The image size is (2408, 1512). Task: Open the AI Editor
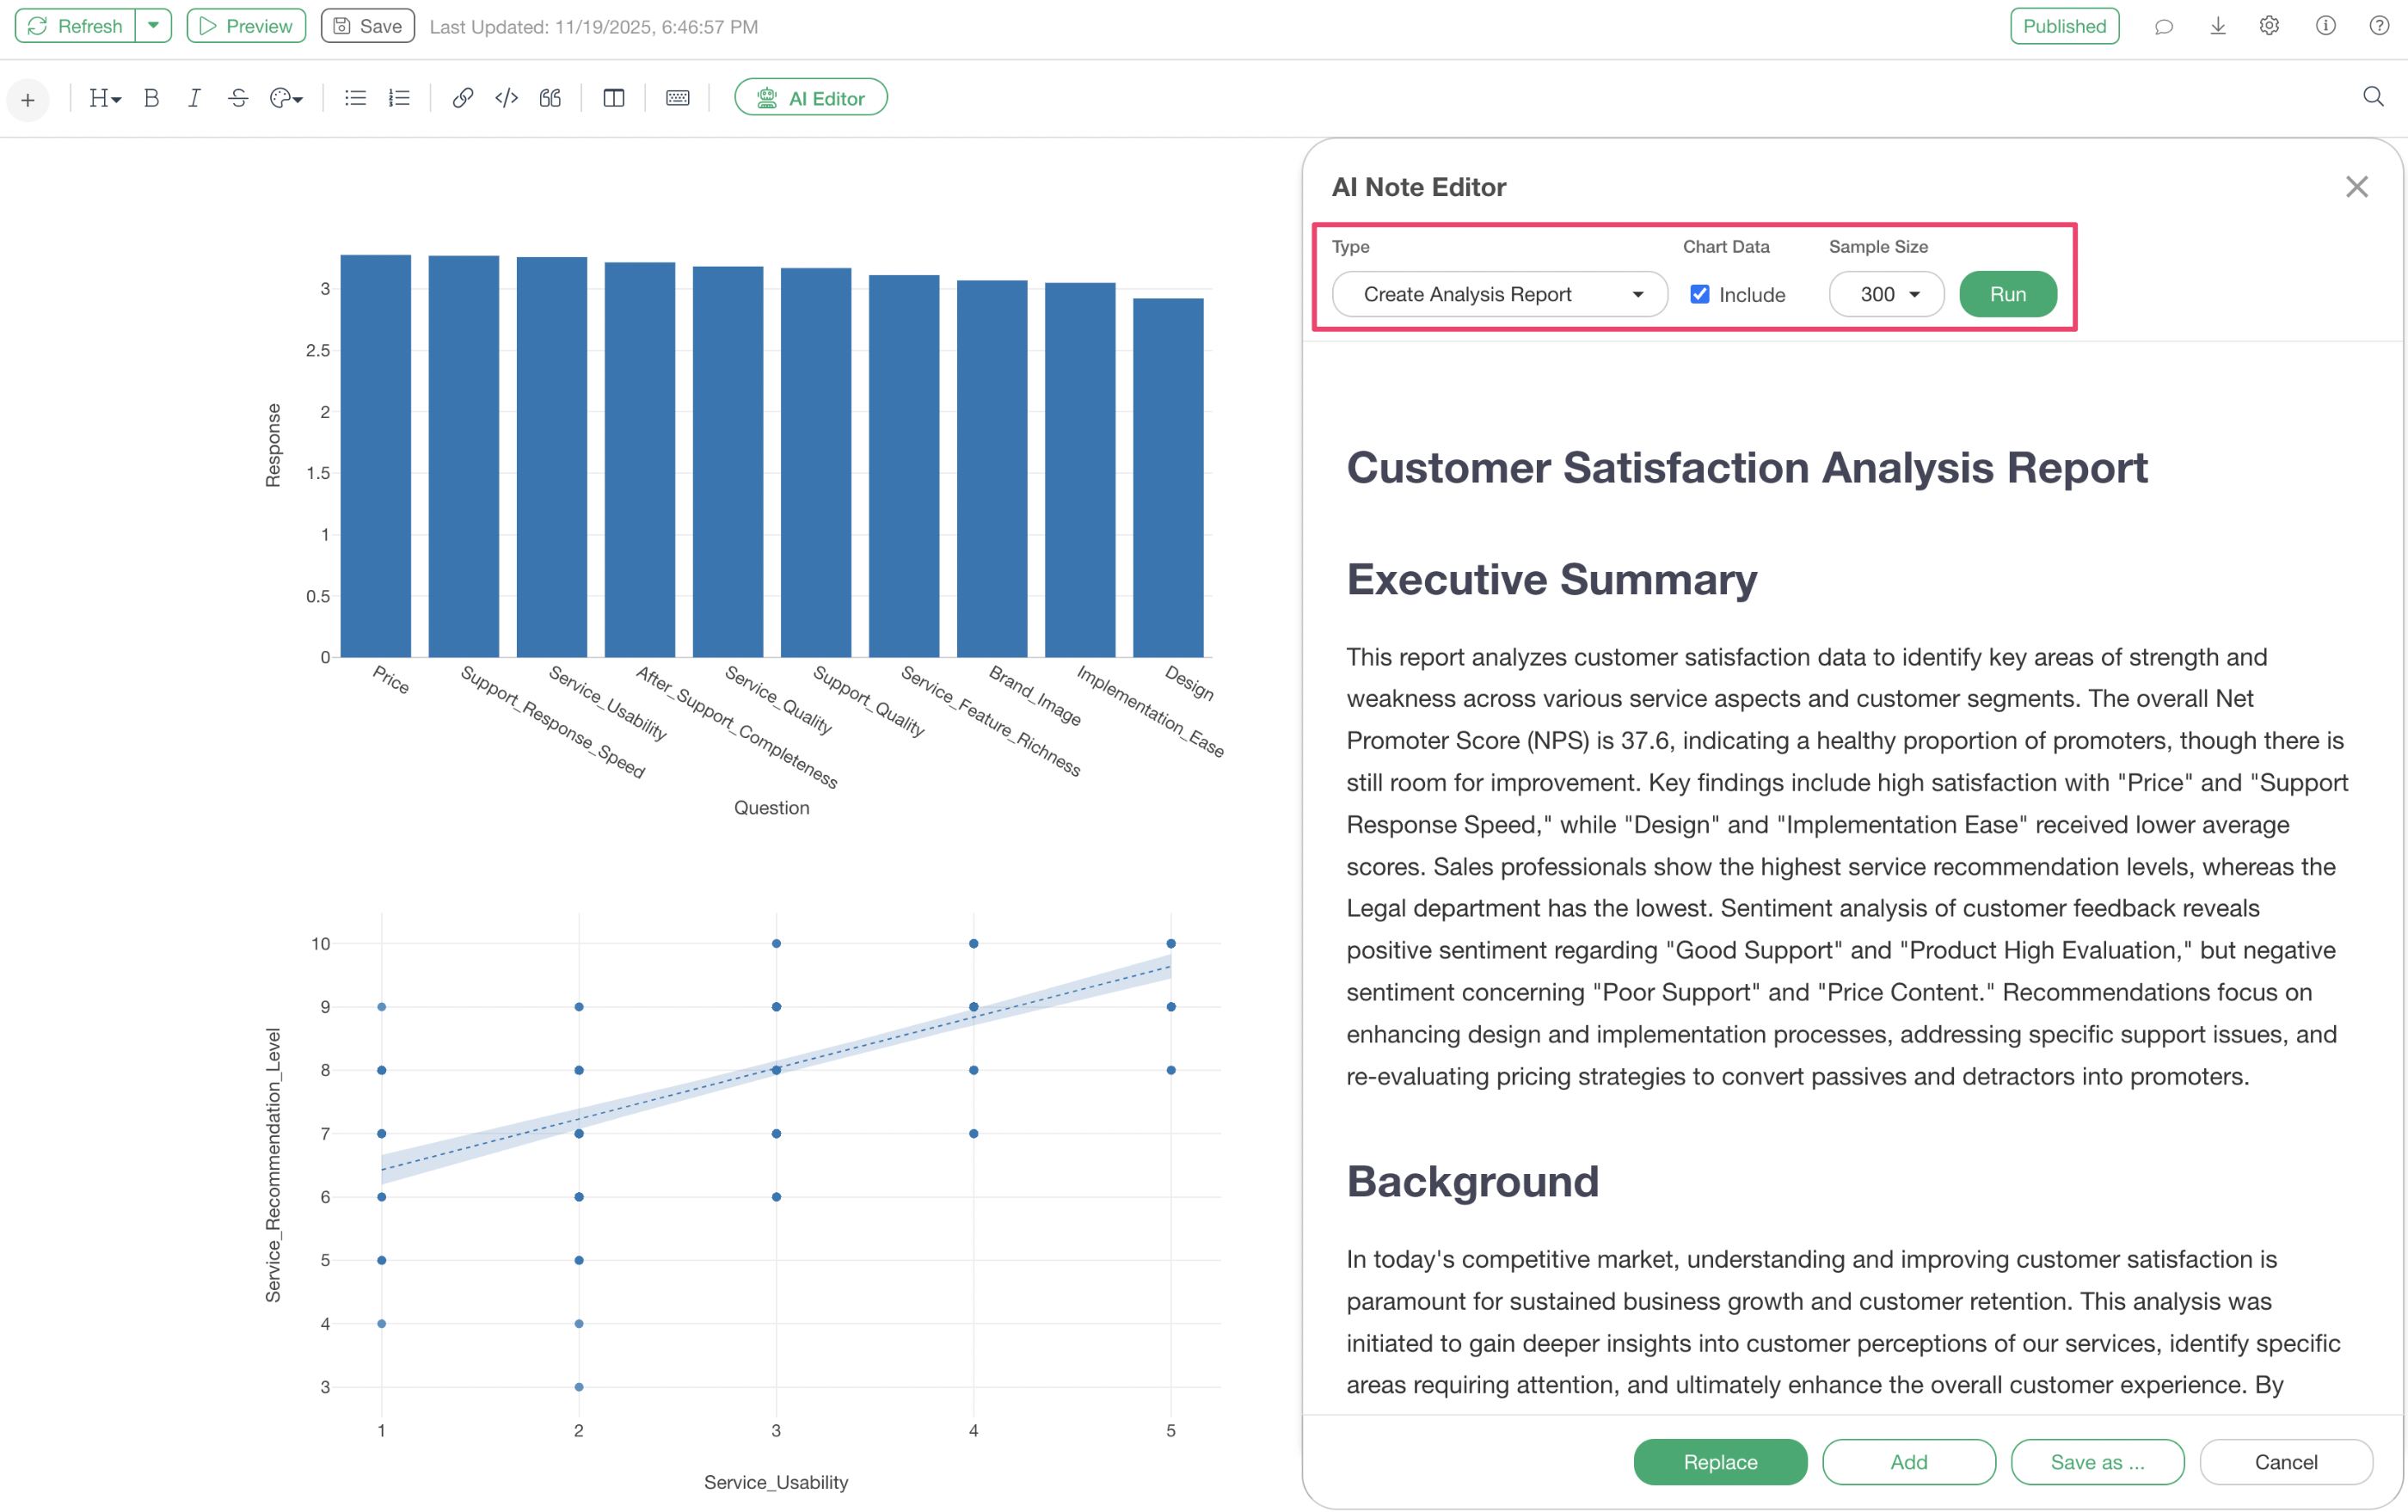(810, 98)
